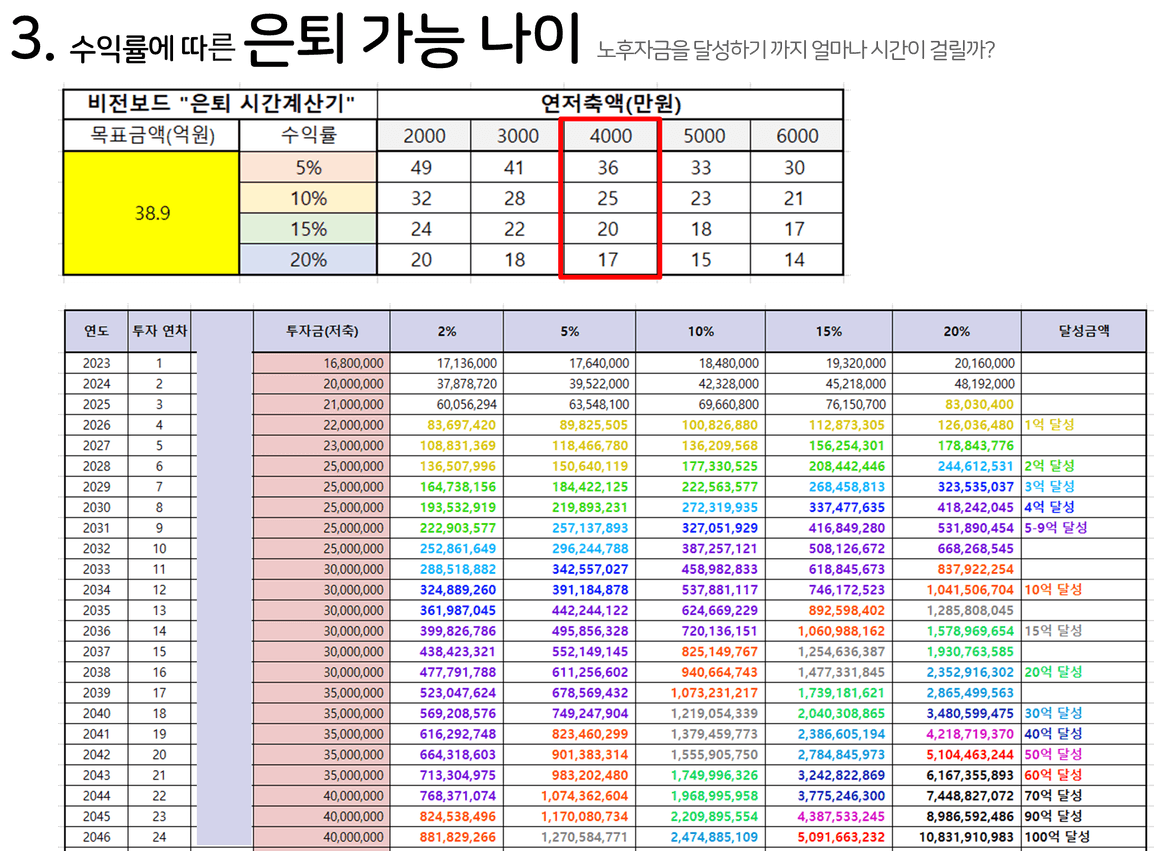Click the 연도 column header
Viewport: 1154px width, 851px height.
[x=96, y=331]
